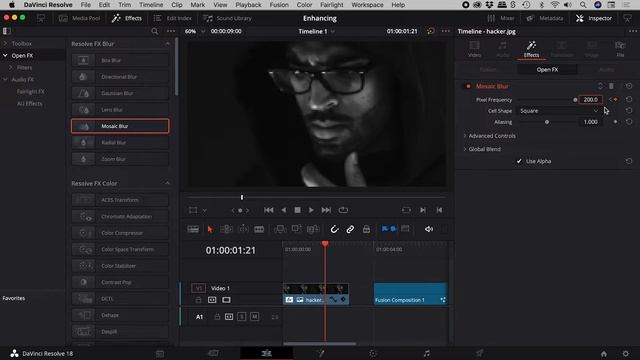
Task: Toggle Video 1 track auto select
Action: click(x=212, y=300)
